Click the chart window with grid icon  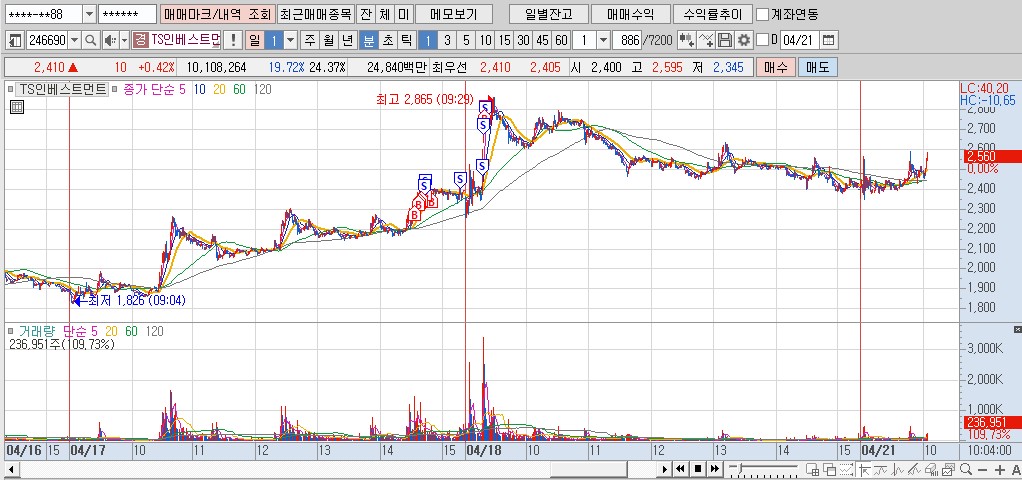[812, 469]
